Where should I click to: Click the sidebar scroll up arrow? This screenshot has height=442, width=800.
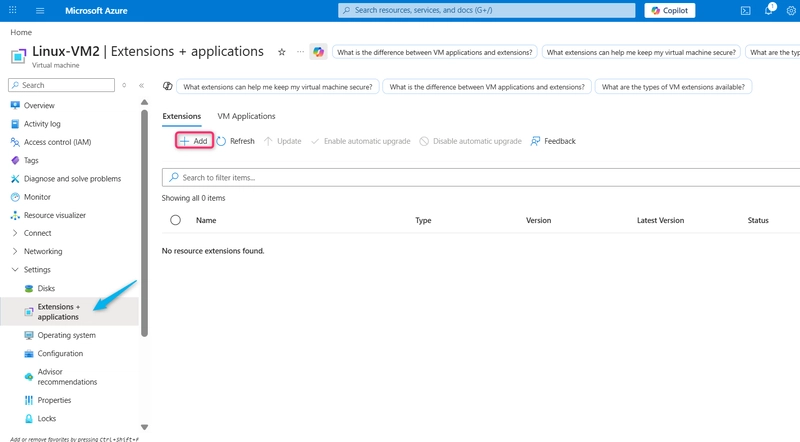coord(144,103)
